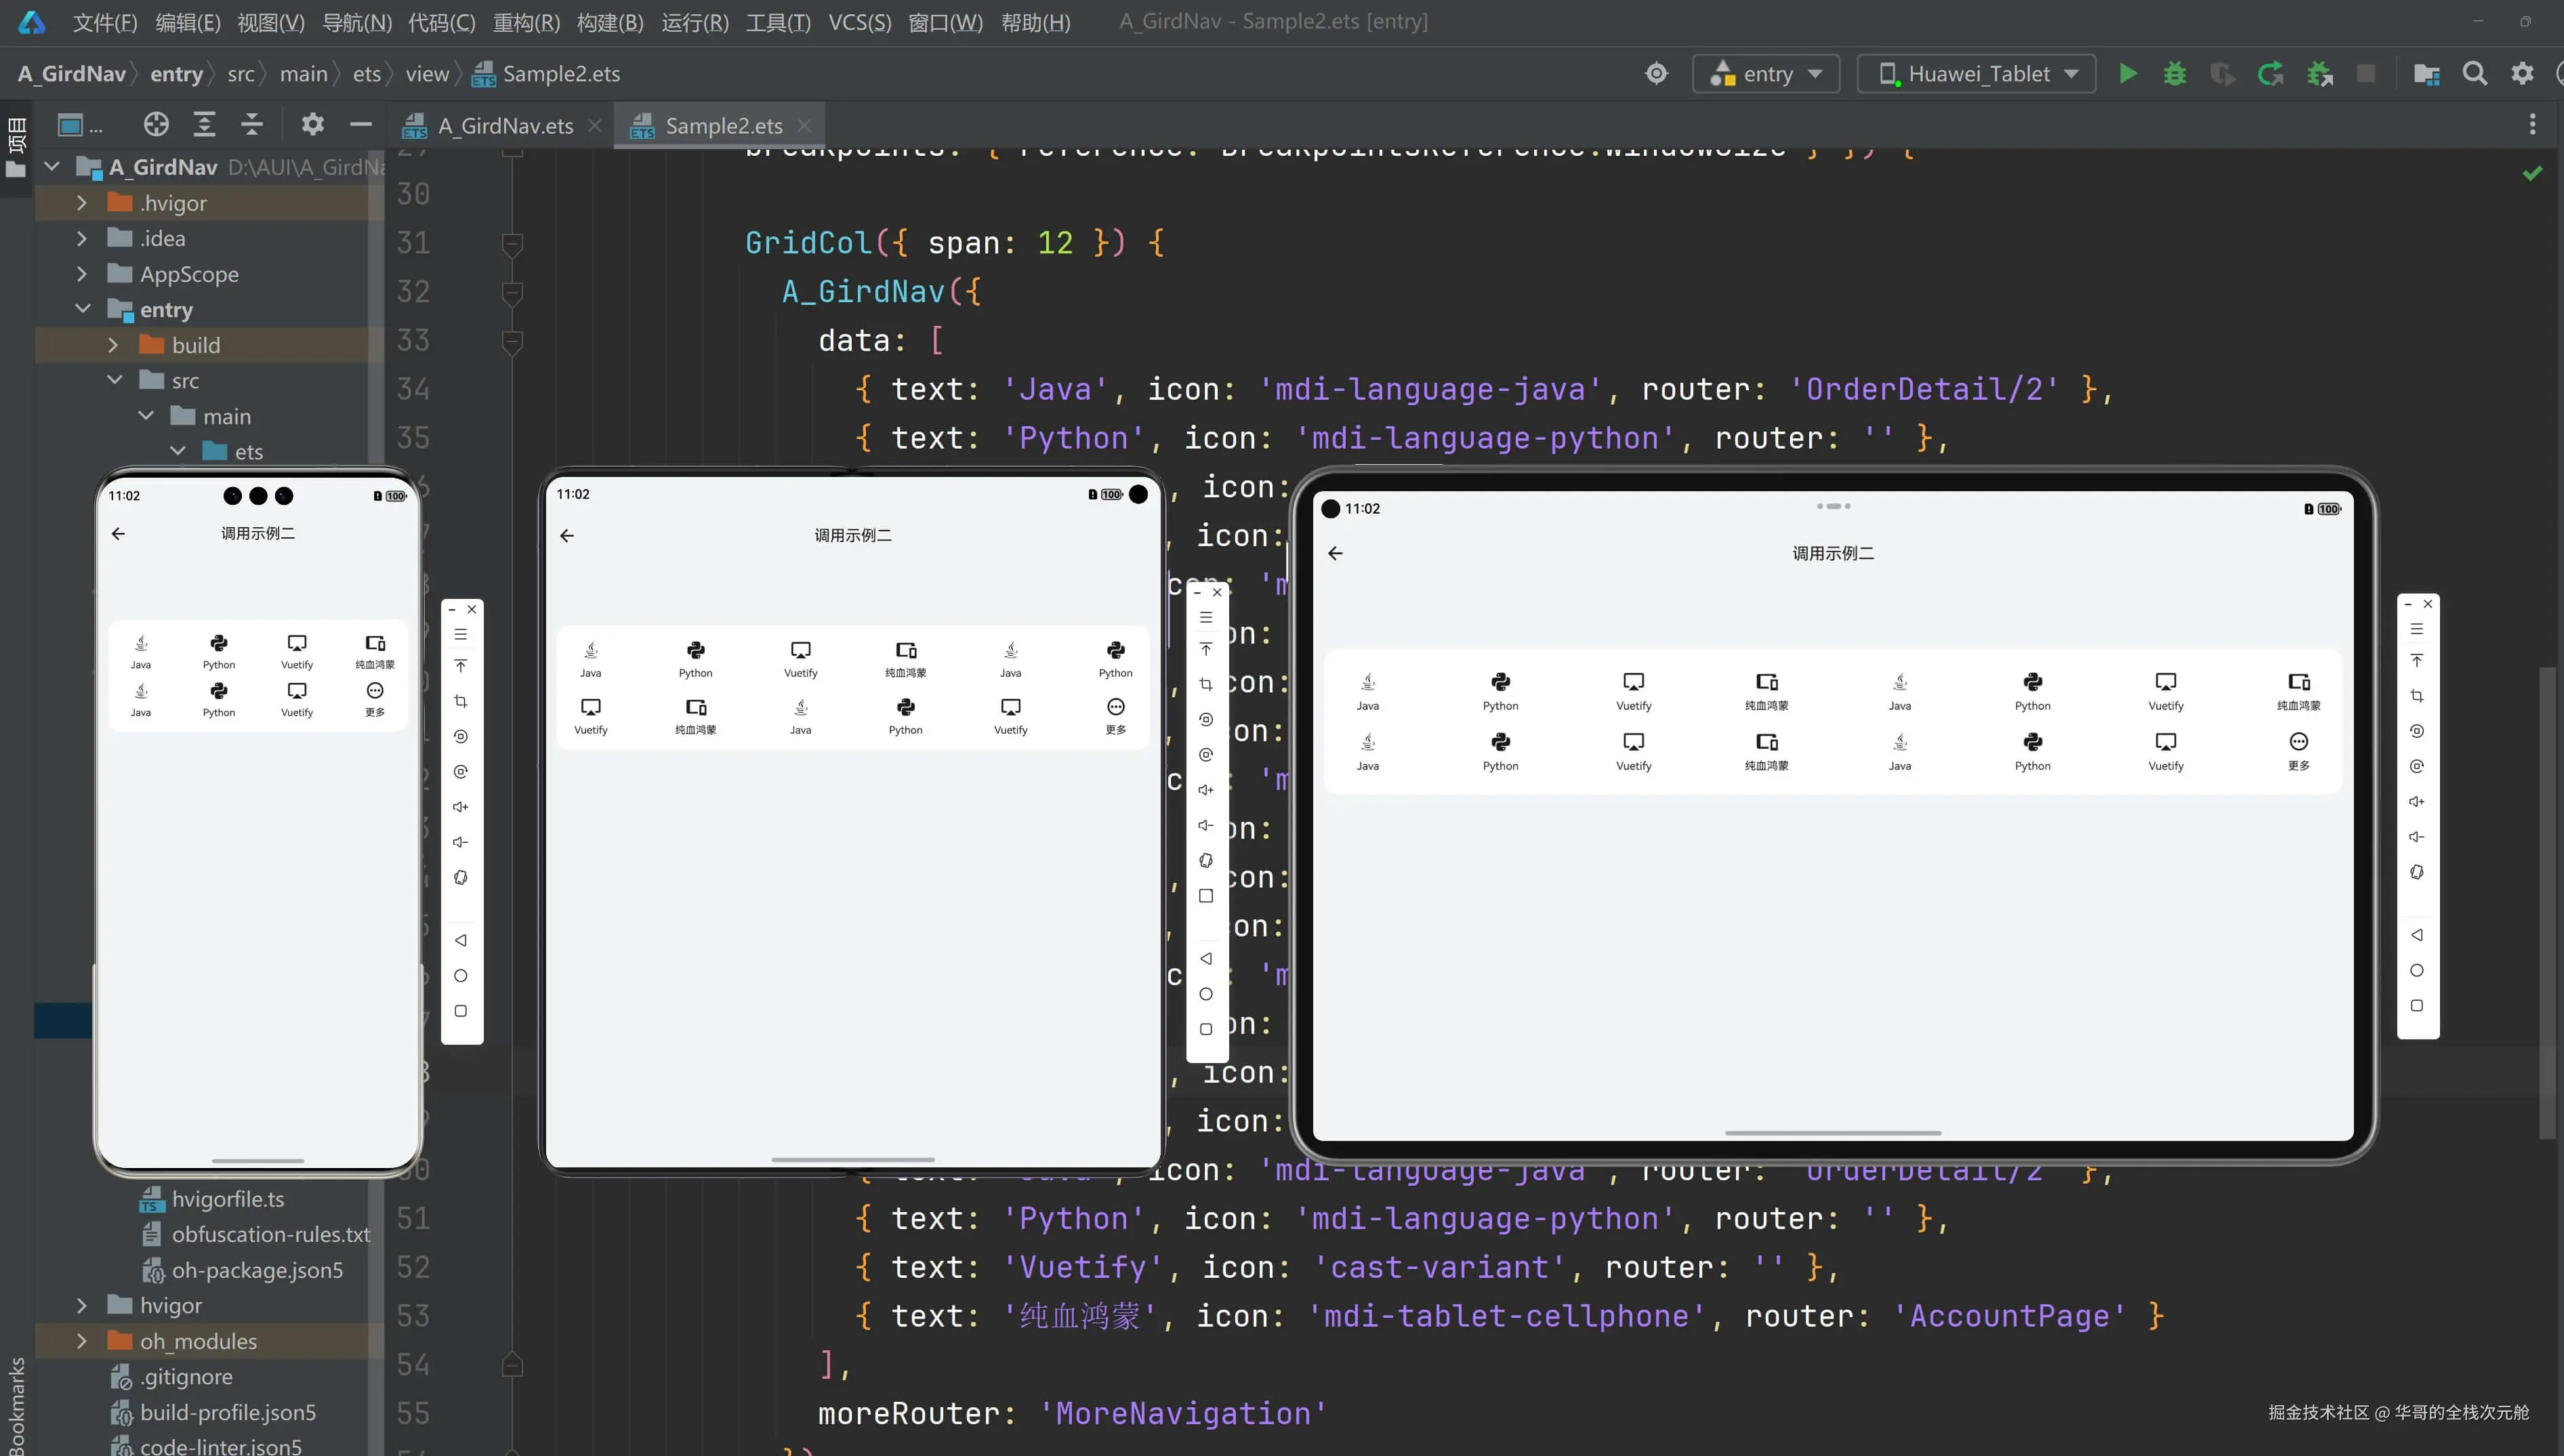Click the home circle button beside the phone emulator
2564x1456 pixels.
coord(460,976)
